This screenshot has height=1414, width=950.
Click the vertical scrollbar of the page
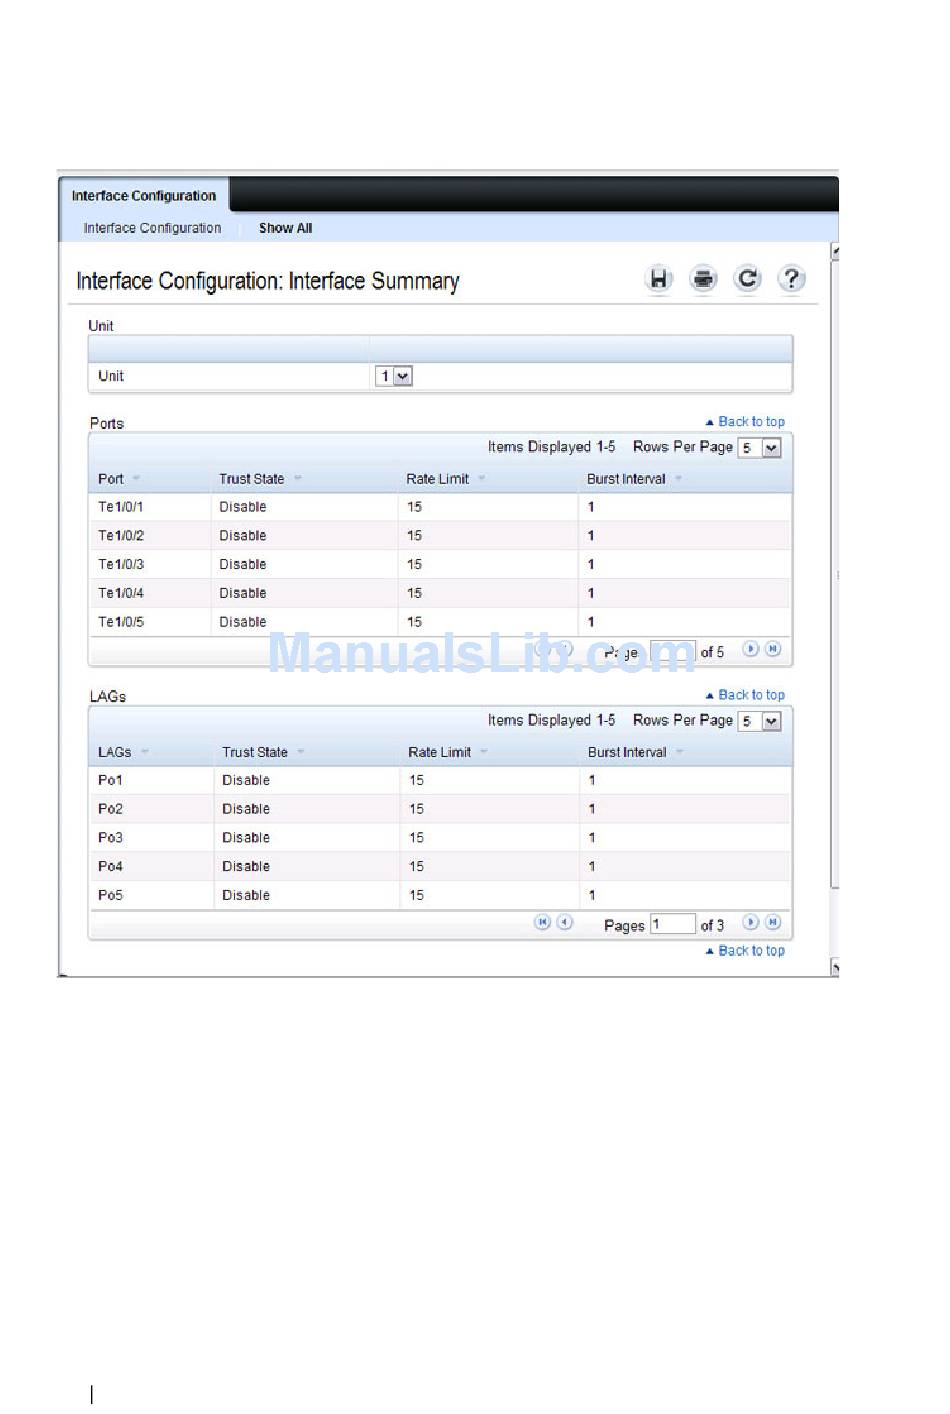835,575
